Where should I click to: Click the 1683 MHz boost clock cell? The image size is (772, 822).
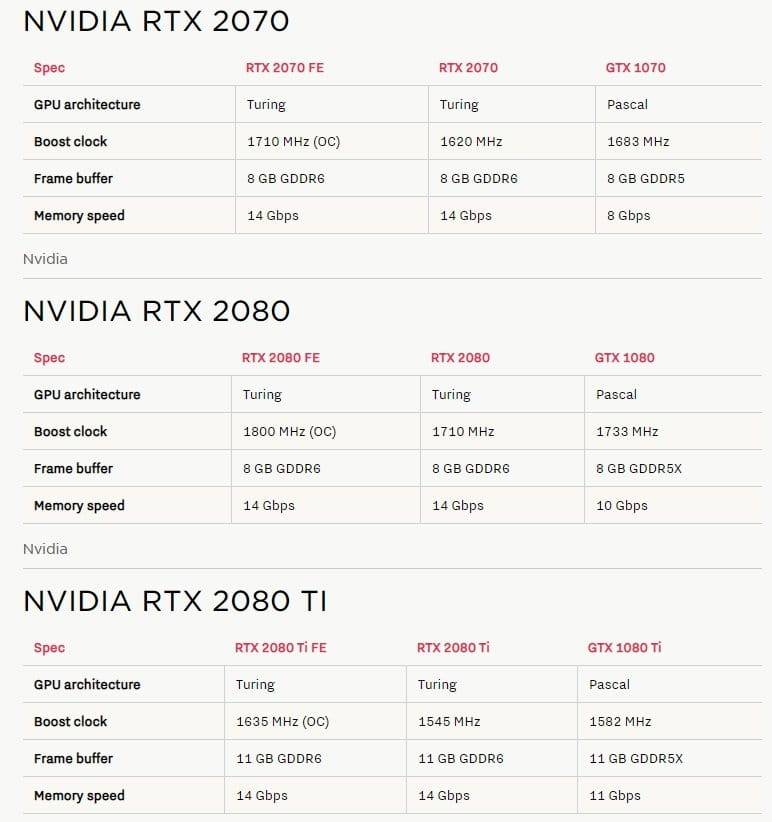tap(638, 142)
